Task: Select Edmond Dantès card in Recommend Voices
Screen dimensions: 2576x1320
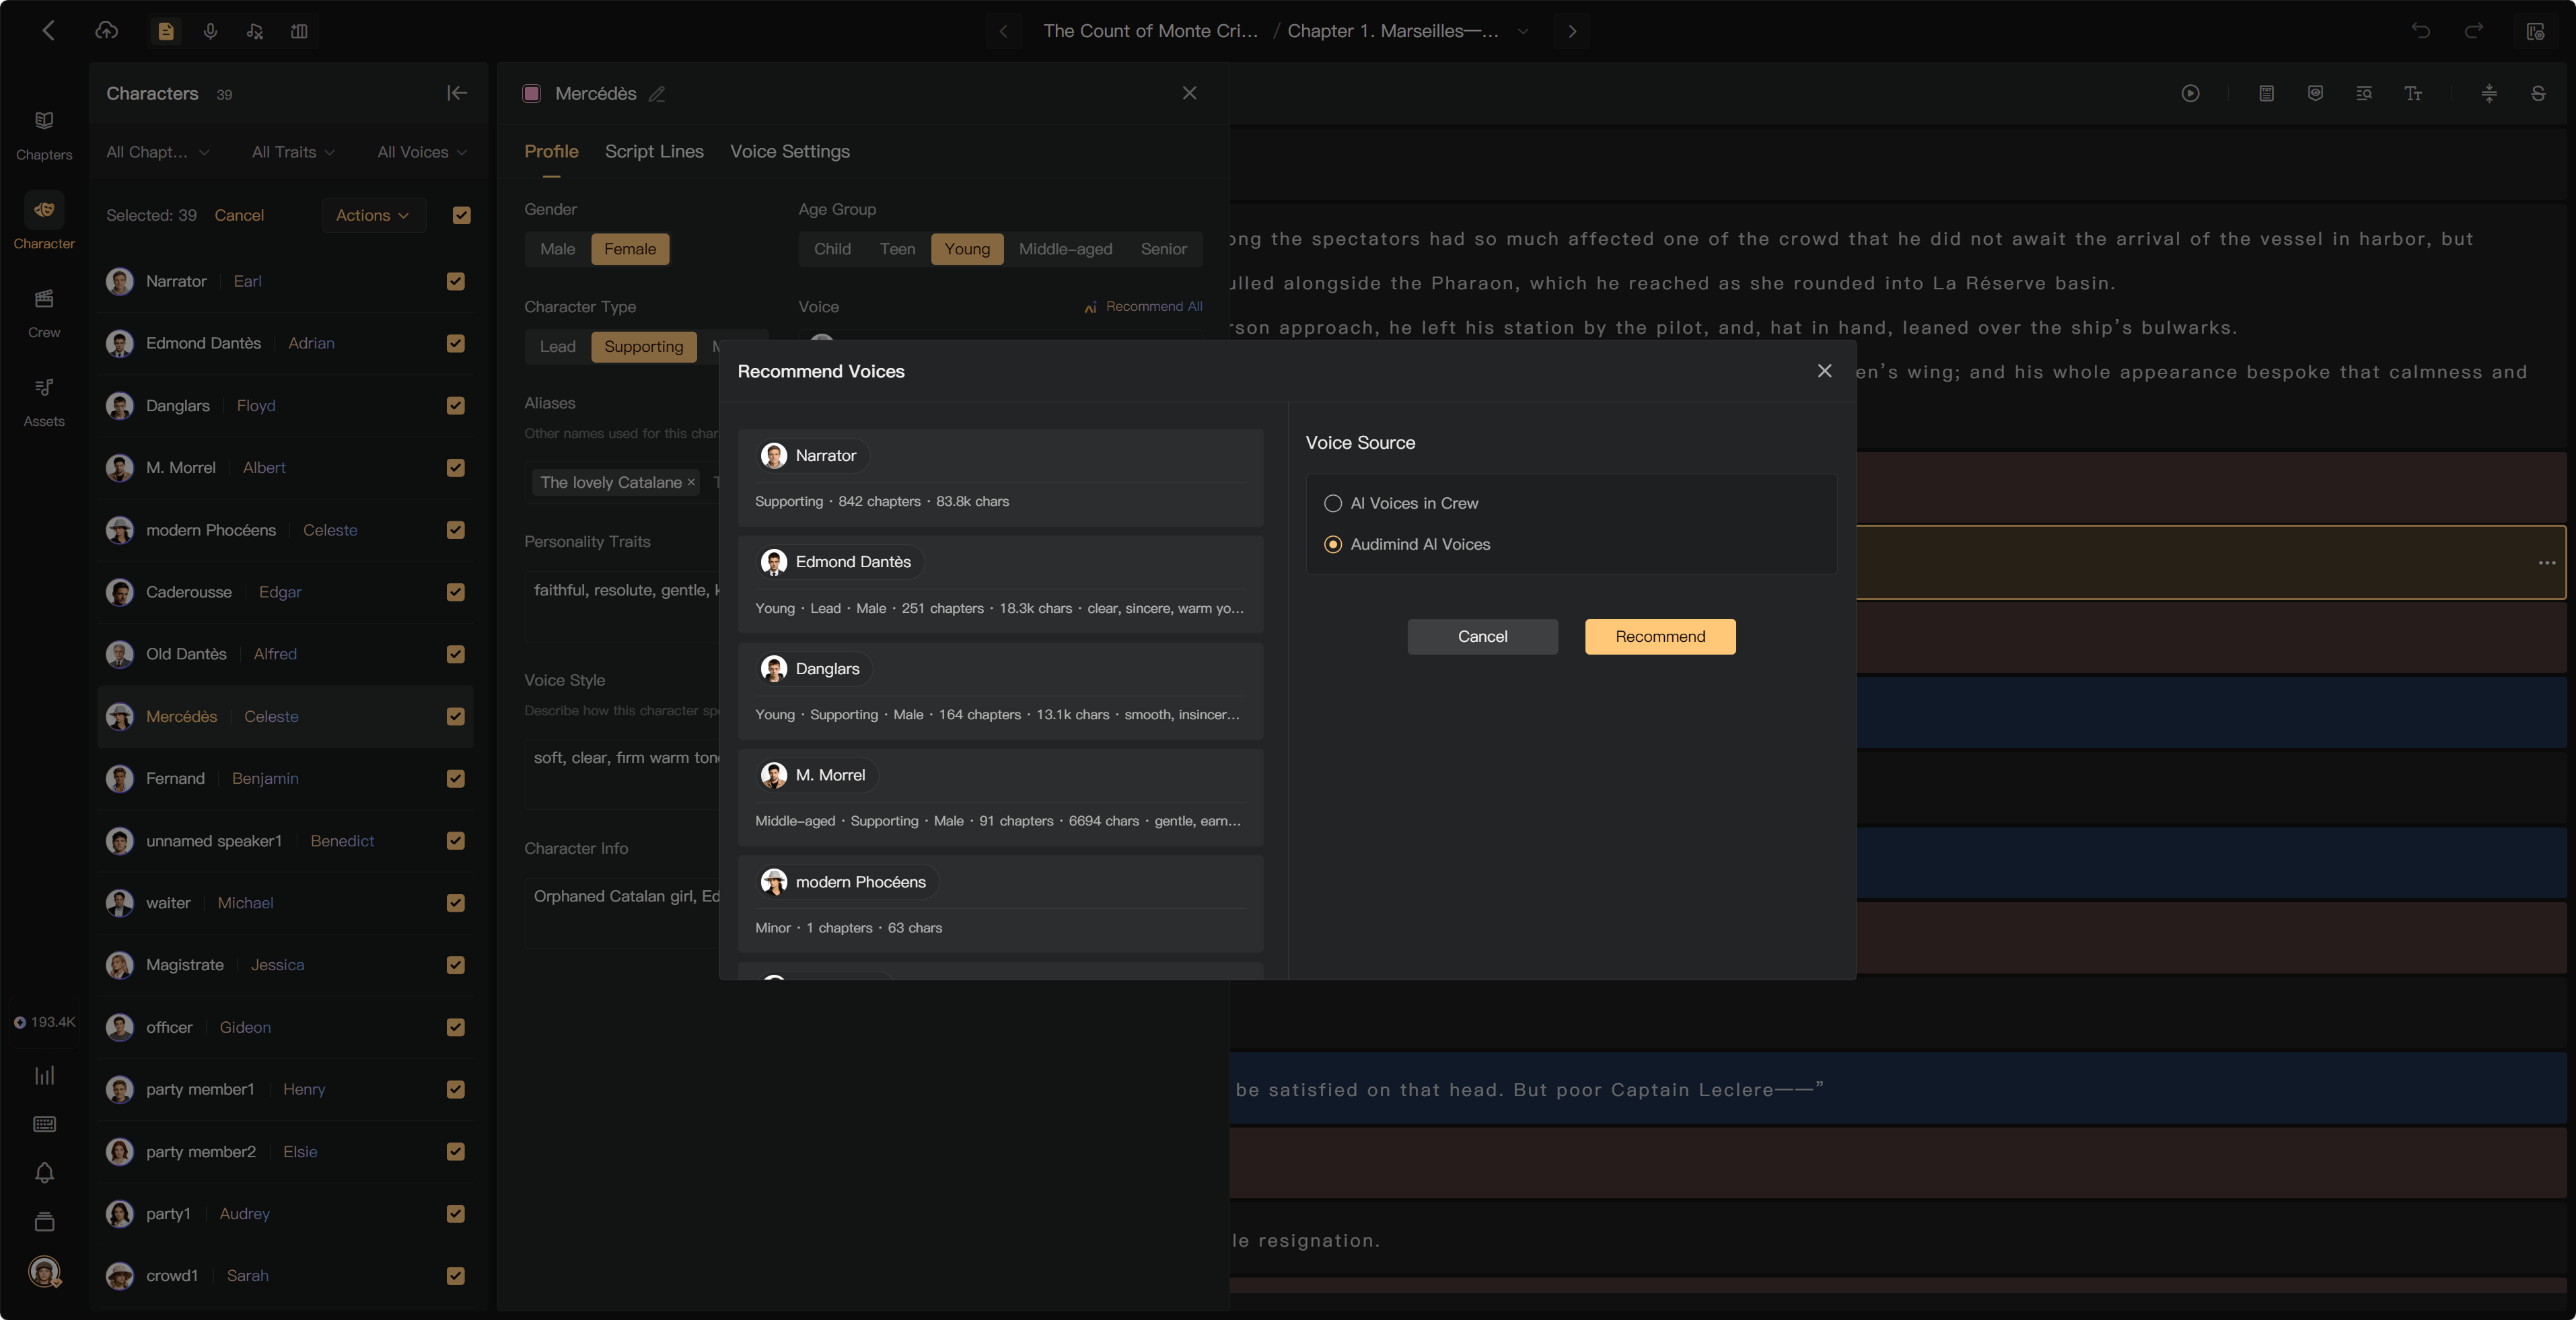Action: tap(1000, 585)
